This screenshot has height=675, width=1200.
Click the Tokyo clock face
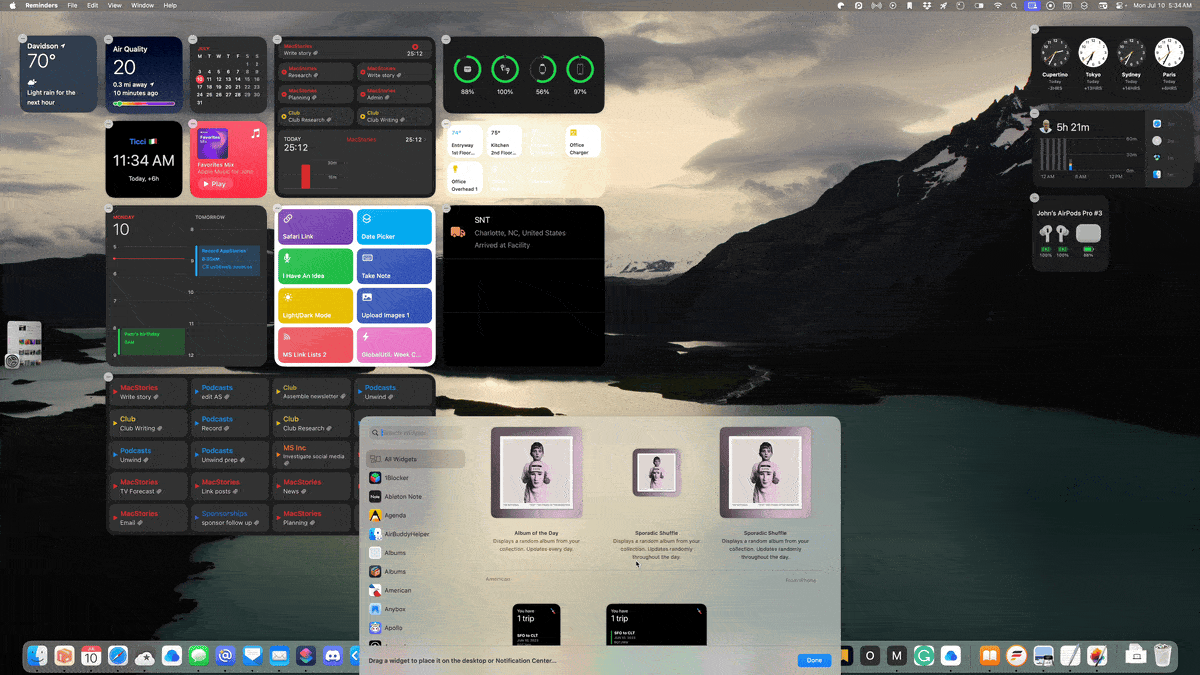[x=1093, y=54]
